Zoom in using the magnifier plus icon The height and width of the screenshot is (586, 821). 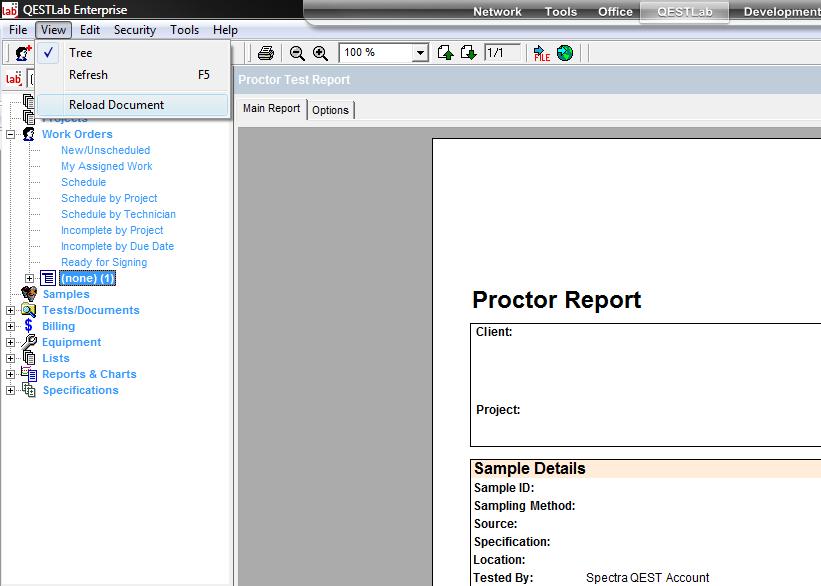point(320,53)
